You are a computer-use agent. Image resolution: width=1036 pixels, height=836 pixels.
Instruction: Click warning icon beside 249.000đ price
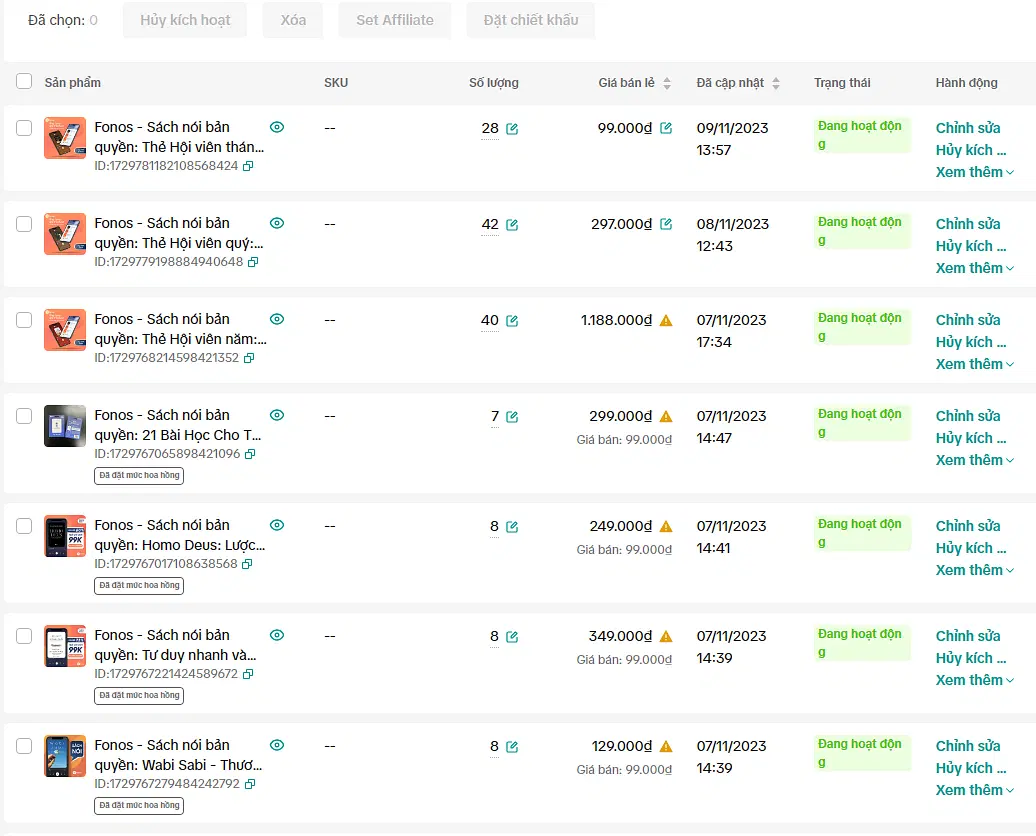[666, 526]
